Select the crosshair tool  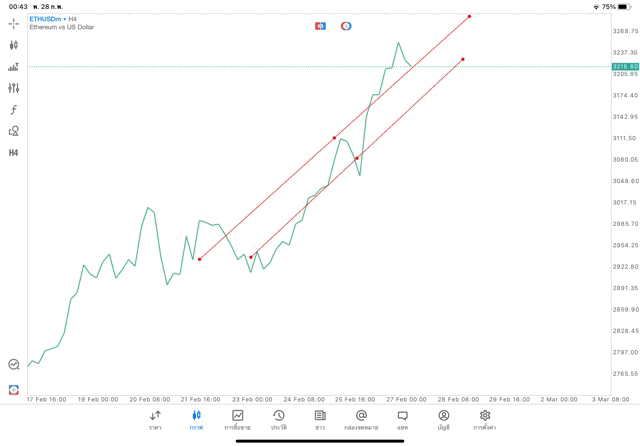[14, 23]
